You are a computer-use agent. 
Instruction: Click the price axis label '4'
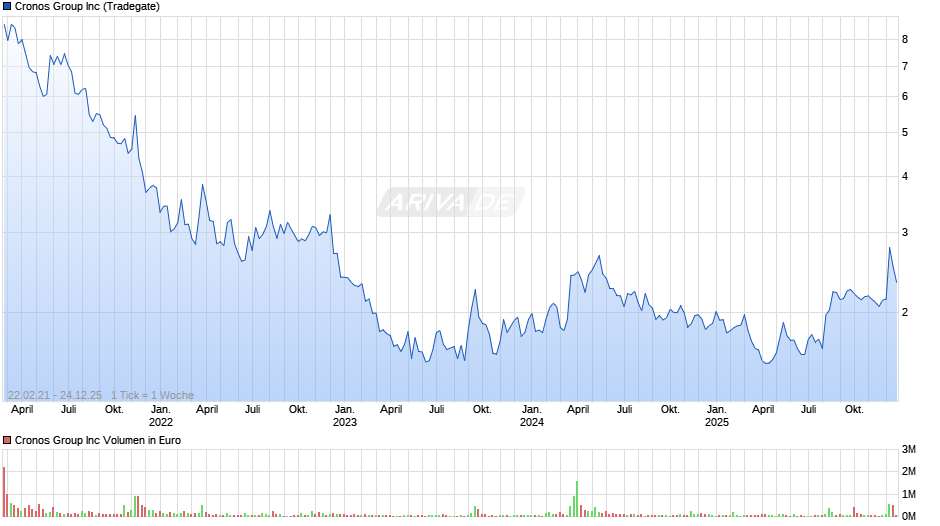coord(905,176)
